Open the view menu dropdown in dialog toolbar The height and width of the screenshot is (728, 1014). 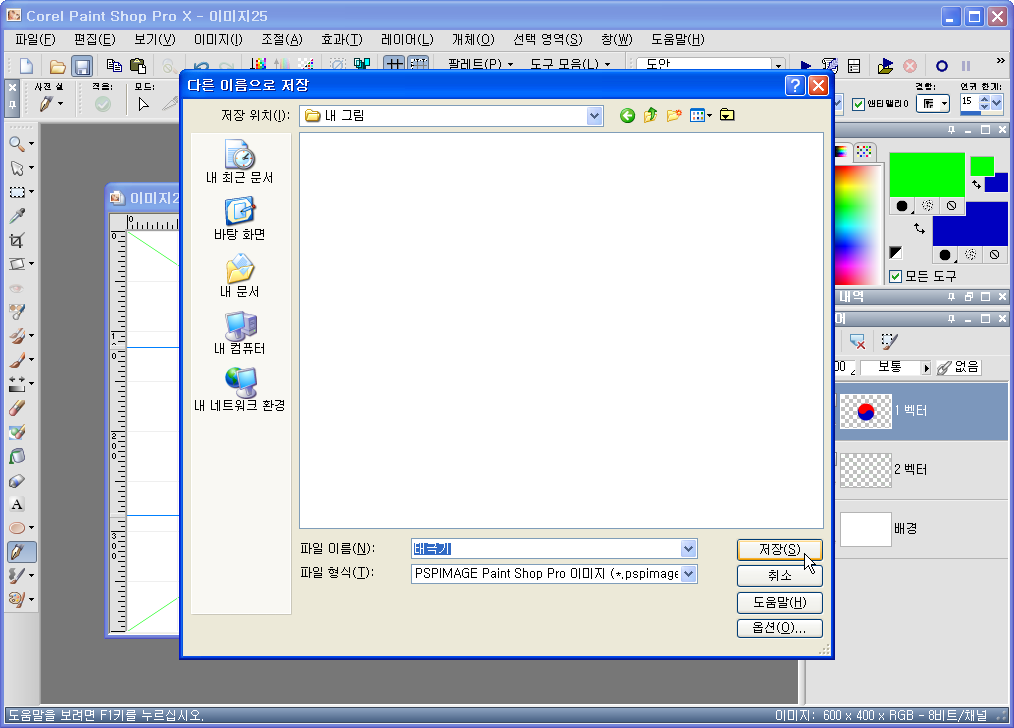point(700,116)
